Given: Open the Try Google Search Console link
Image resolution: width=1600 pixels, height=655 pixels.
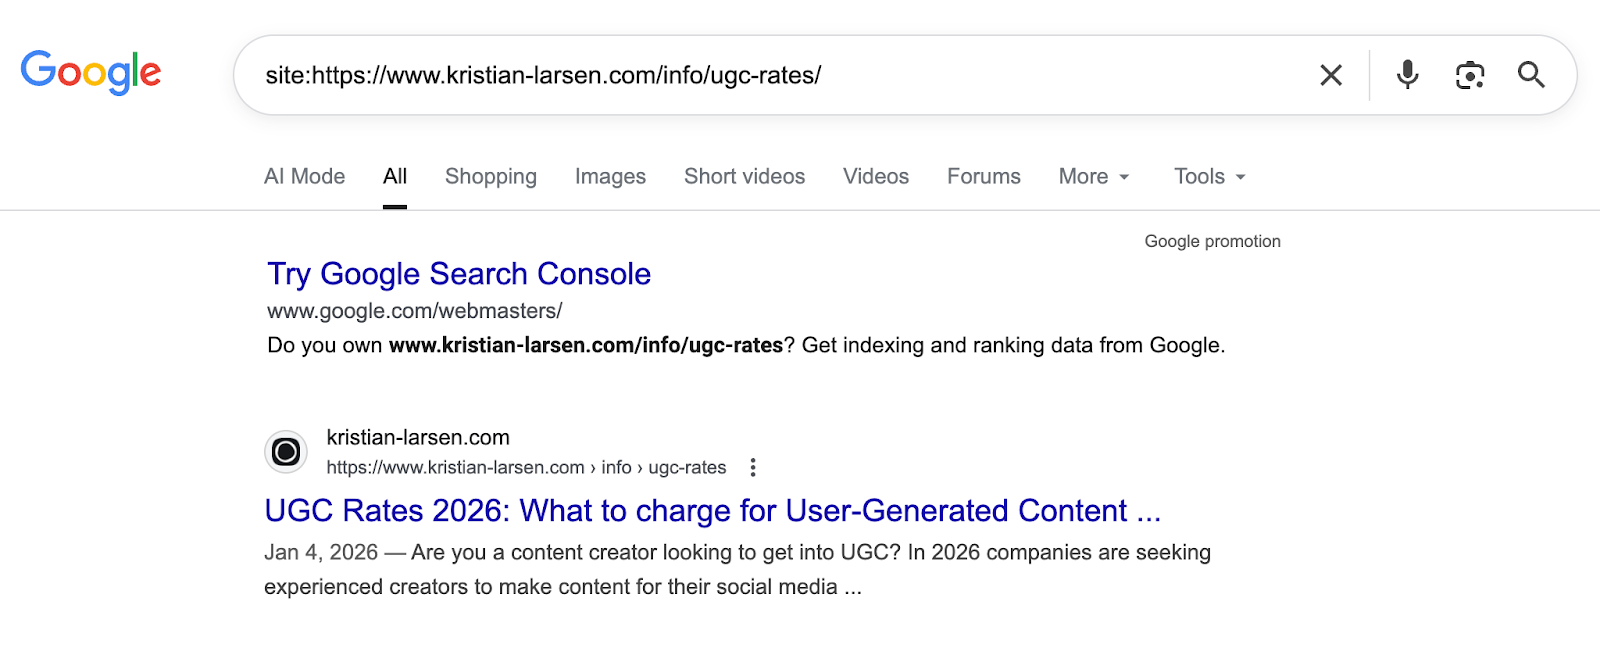Looking at the screenshot, I should coord(459,274).
